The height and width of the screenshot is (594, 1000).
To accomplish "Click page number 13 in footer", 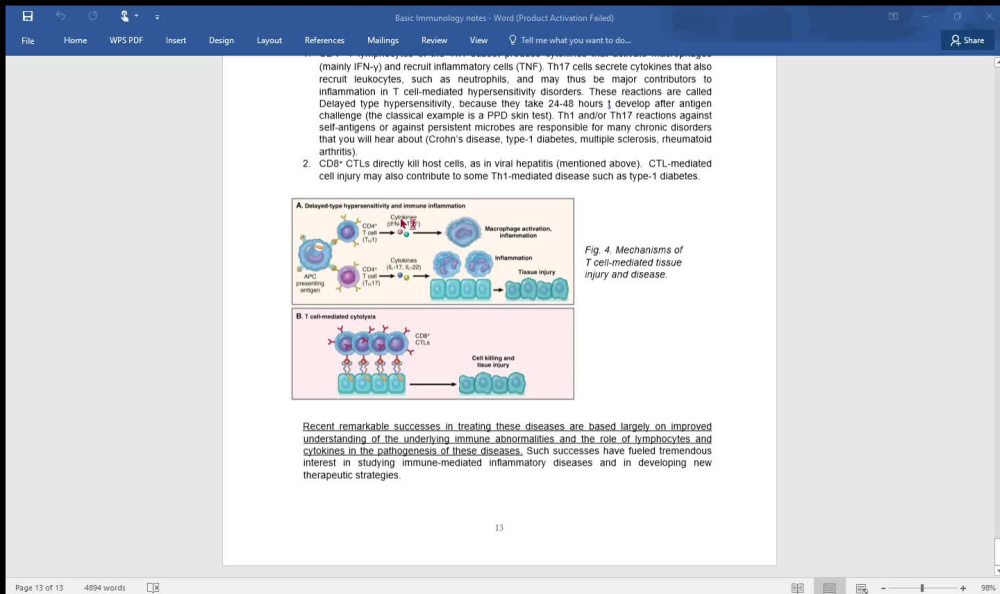I will [x=499, y=528].
